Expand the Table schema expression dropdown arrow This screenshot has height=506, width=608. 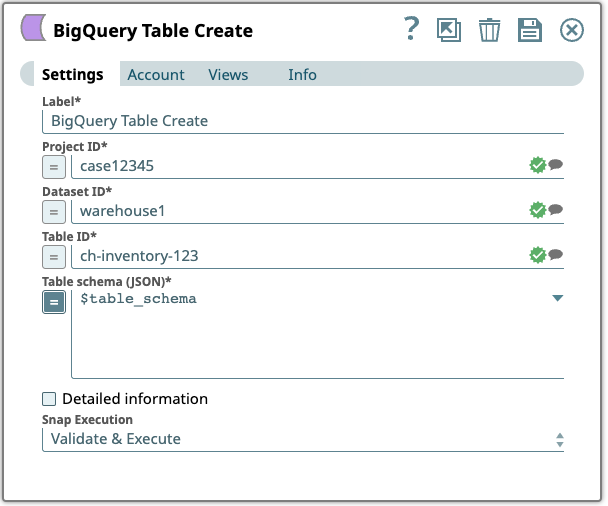(x=558, y=298)
